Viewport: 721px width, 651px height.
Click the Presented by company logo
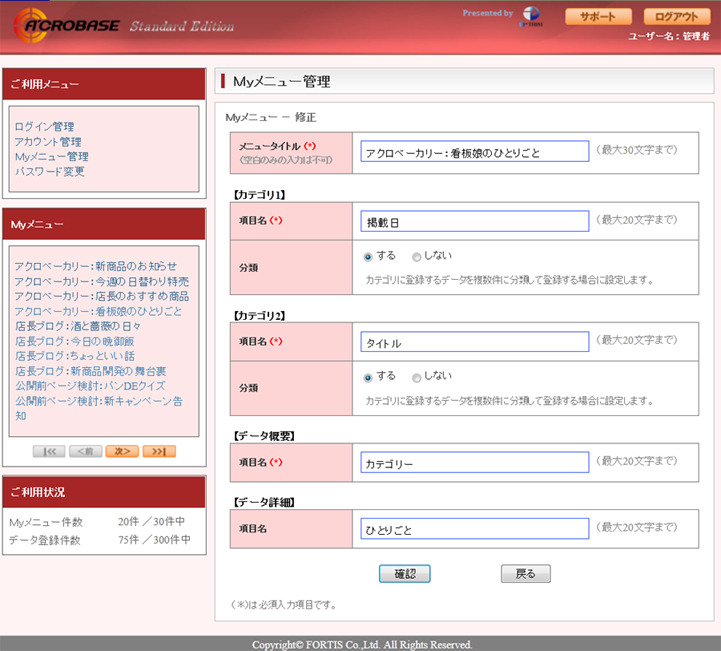pyautogui.click(x=531, y=17)
